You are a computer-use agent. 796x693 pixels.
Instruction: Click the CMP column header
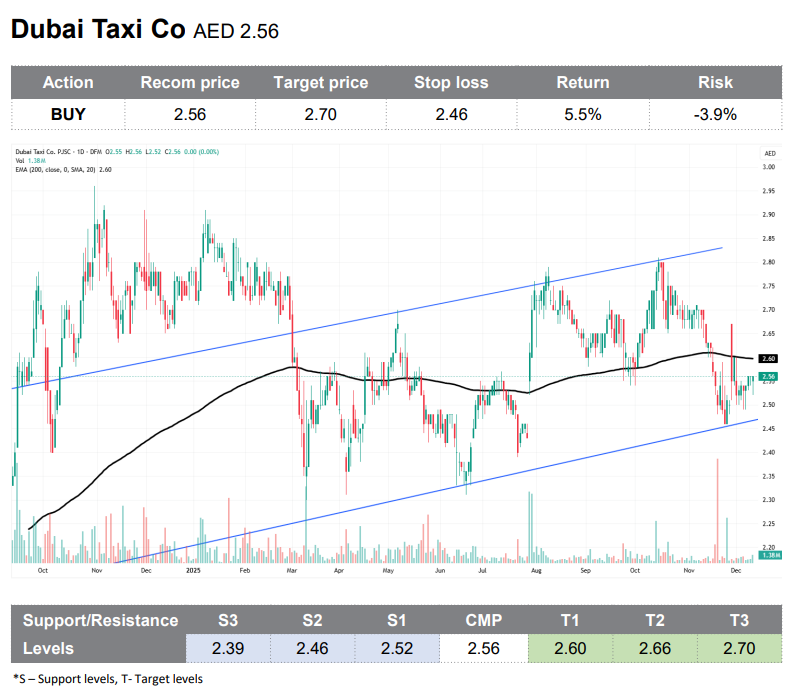pos(482,620)
